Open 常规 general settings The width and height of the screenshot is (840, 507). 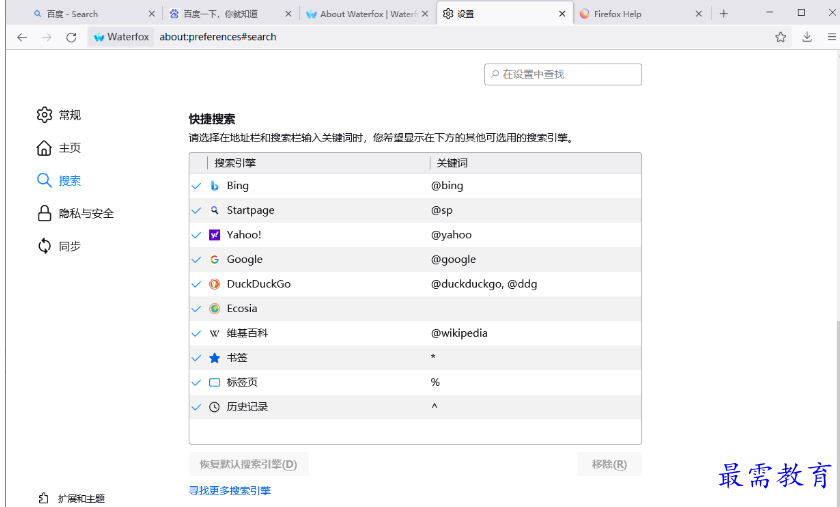tap(59, 115)
